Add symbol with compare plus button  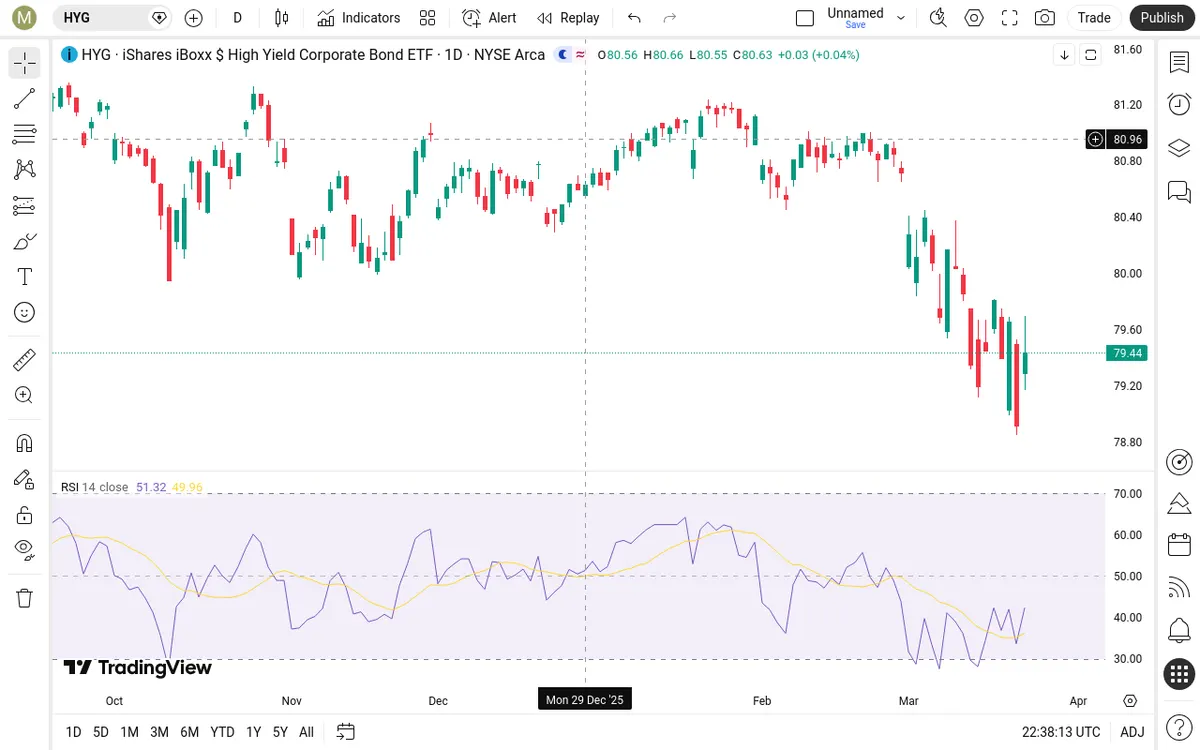pyautogui.click(x=194, y=17)
